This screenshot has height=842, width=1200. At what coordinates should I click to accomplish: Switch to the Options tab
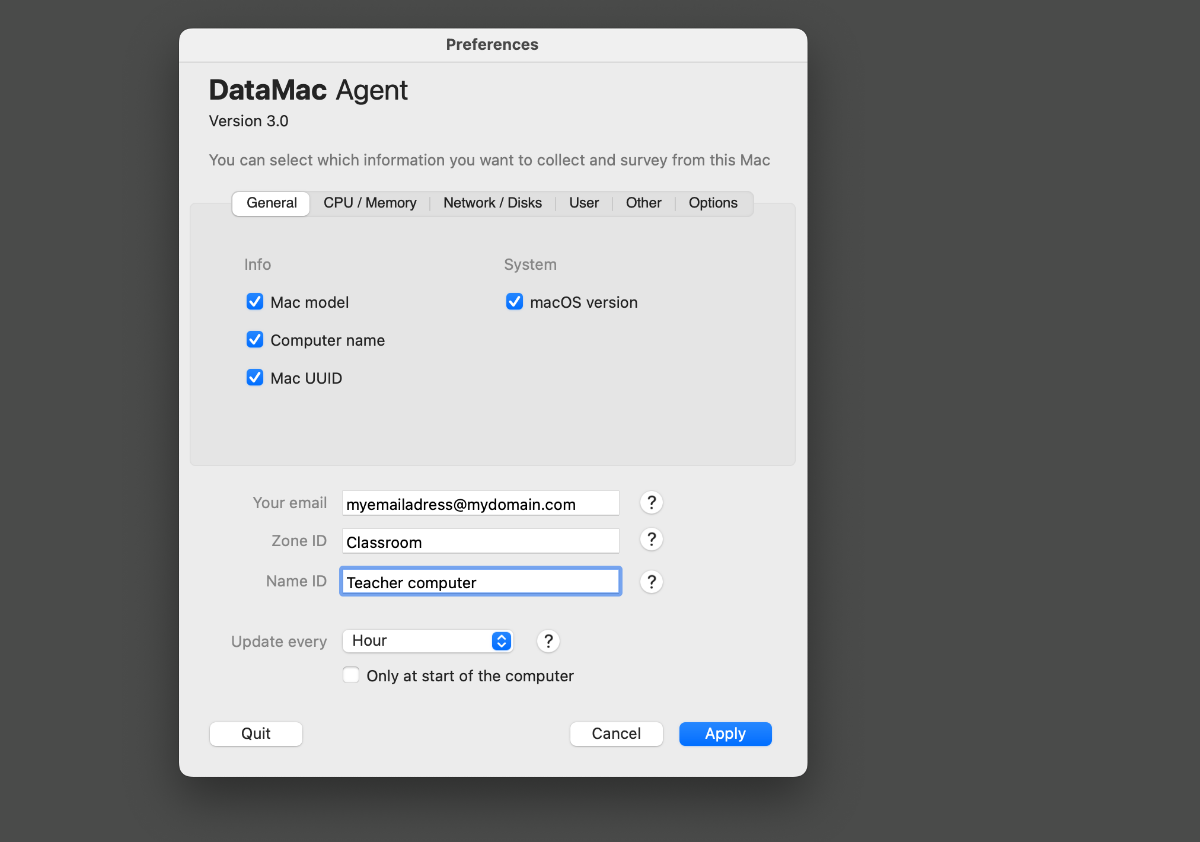[713, 203]
